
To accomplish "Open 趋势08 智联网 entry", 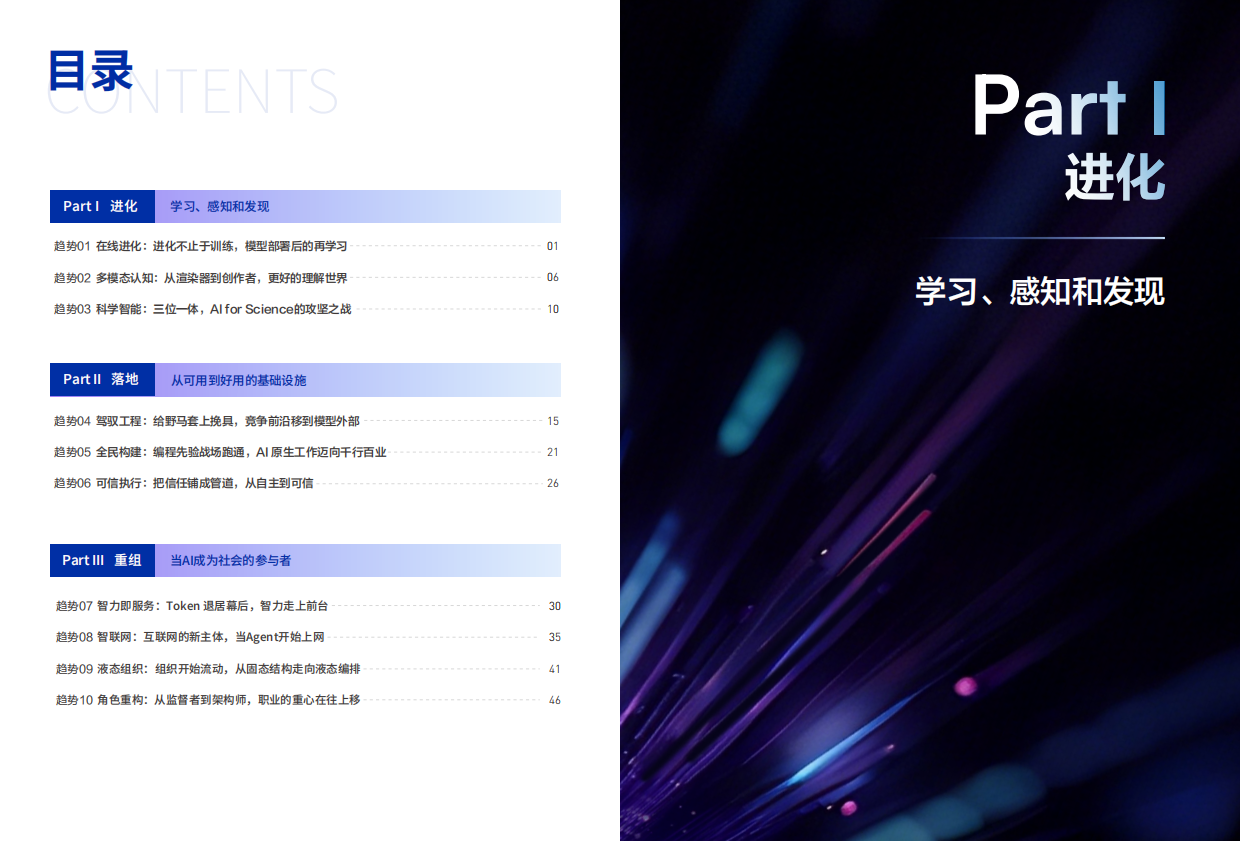I will (x=190, y=637).
